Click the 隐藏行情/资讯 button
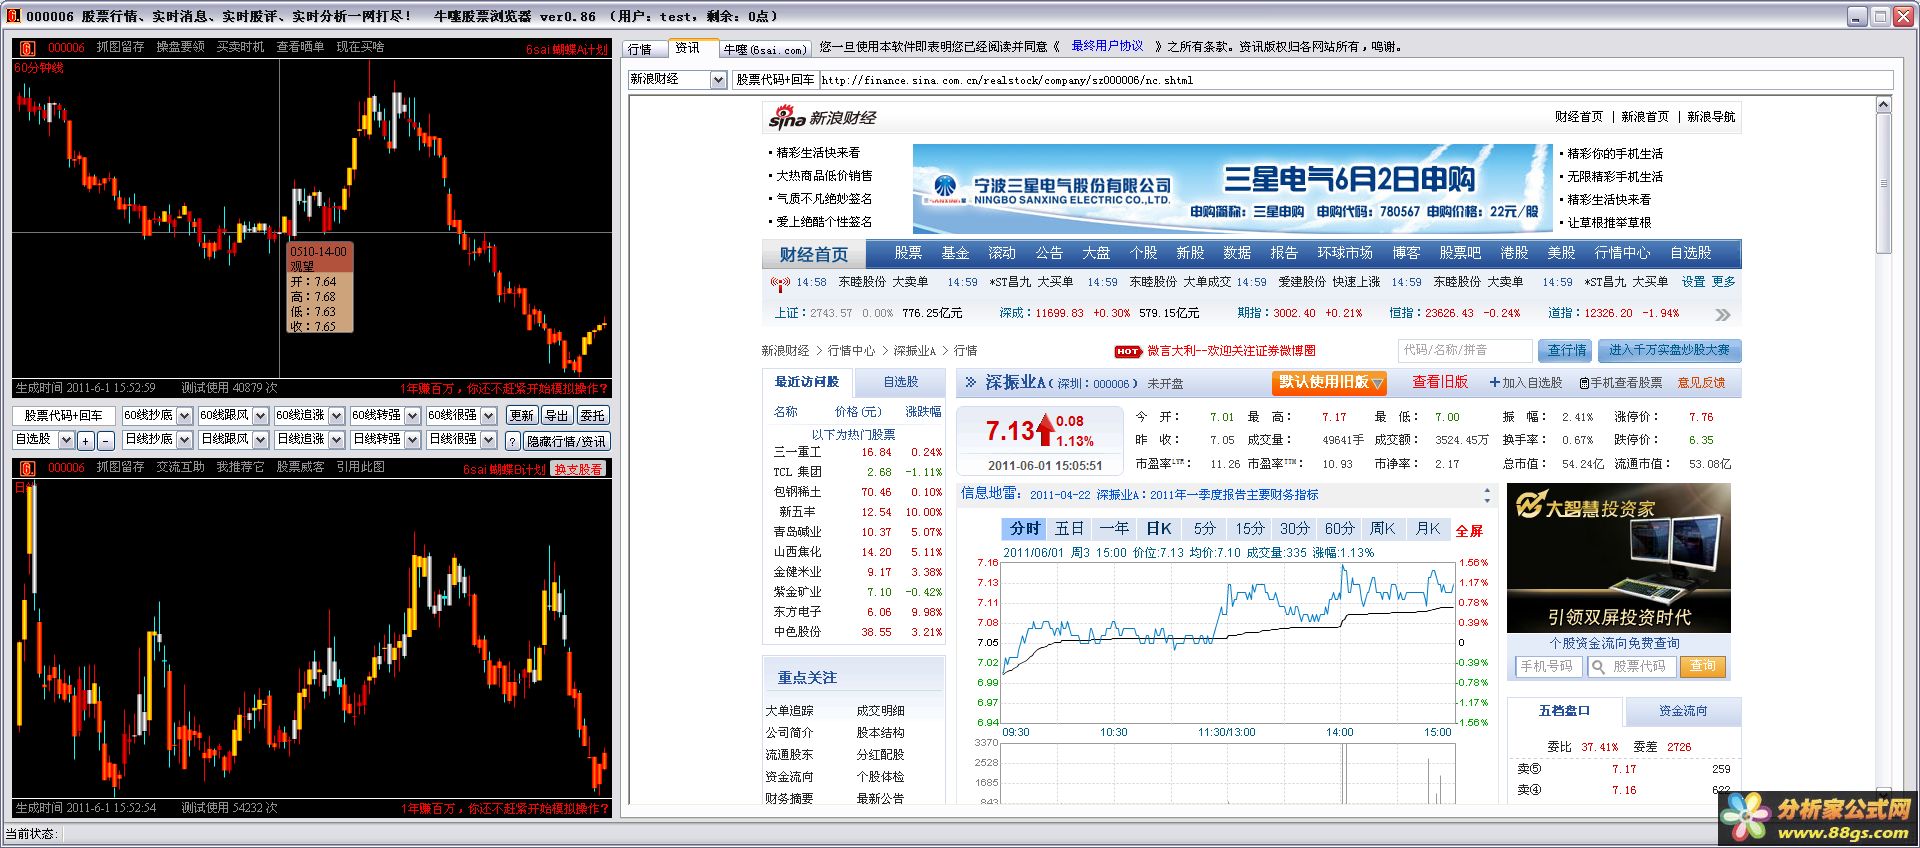 [567, 440]
